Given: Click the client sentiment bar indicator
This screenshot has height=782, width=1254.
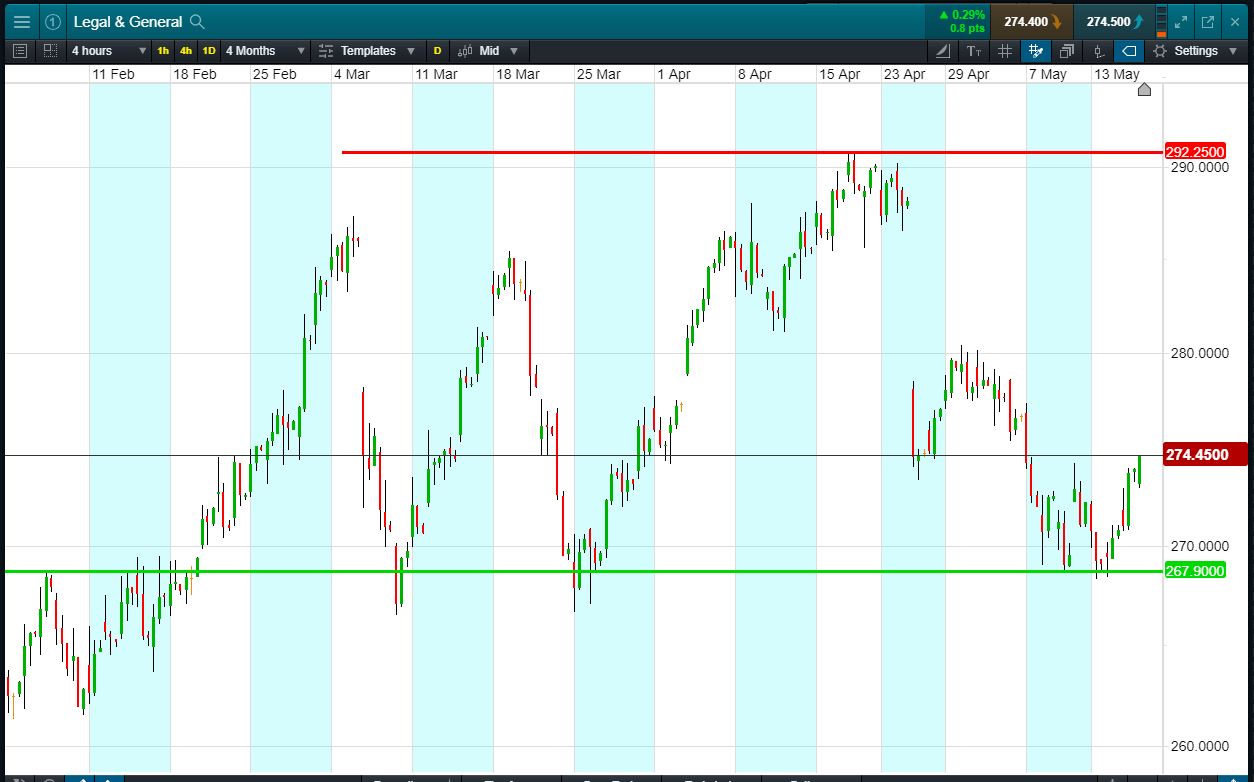Looking at the screenshot, I should (x=1161, y=21).
